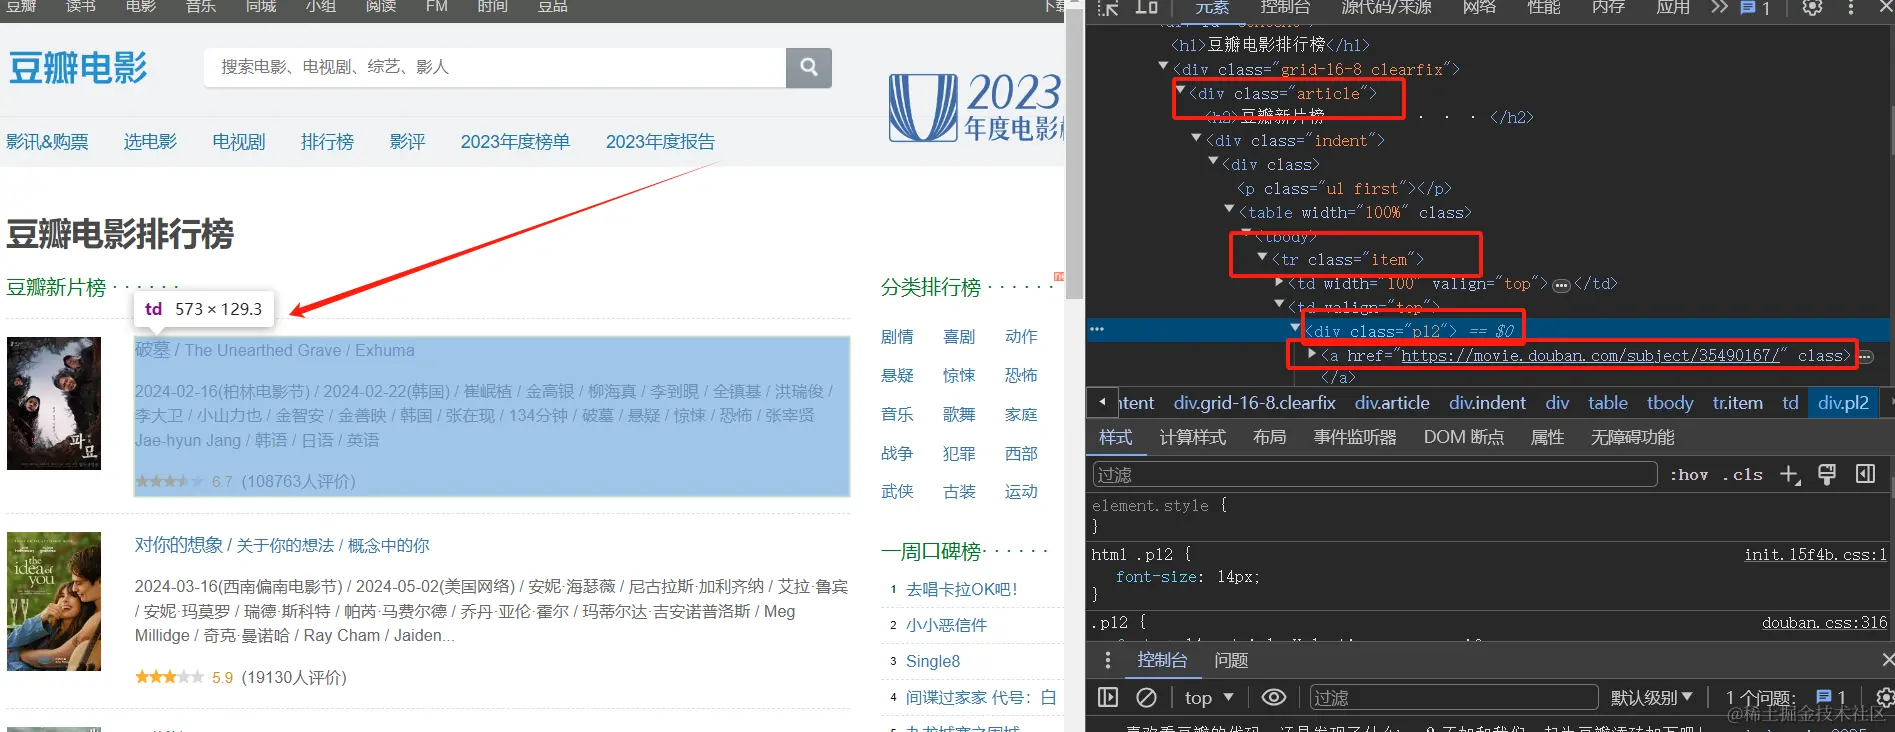Toggle rendering emulation paintbrush icon in Styles
The height and width of the screenshot is (732, 1895).
coord(1827,474)
